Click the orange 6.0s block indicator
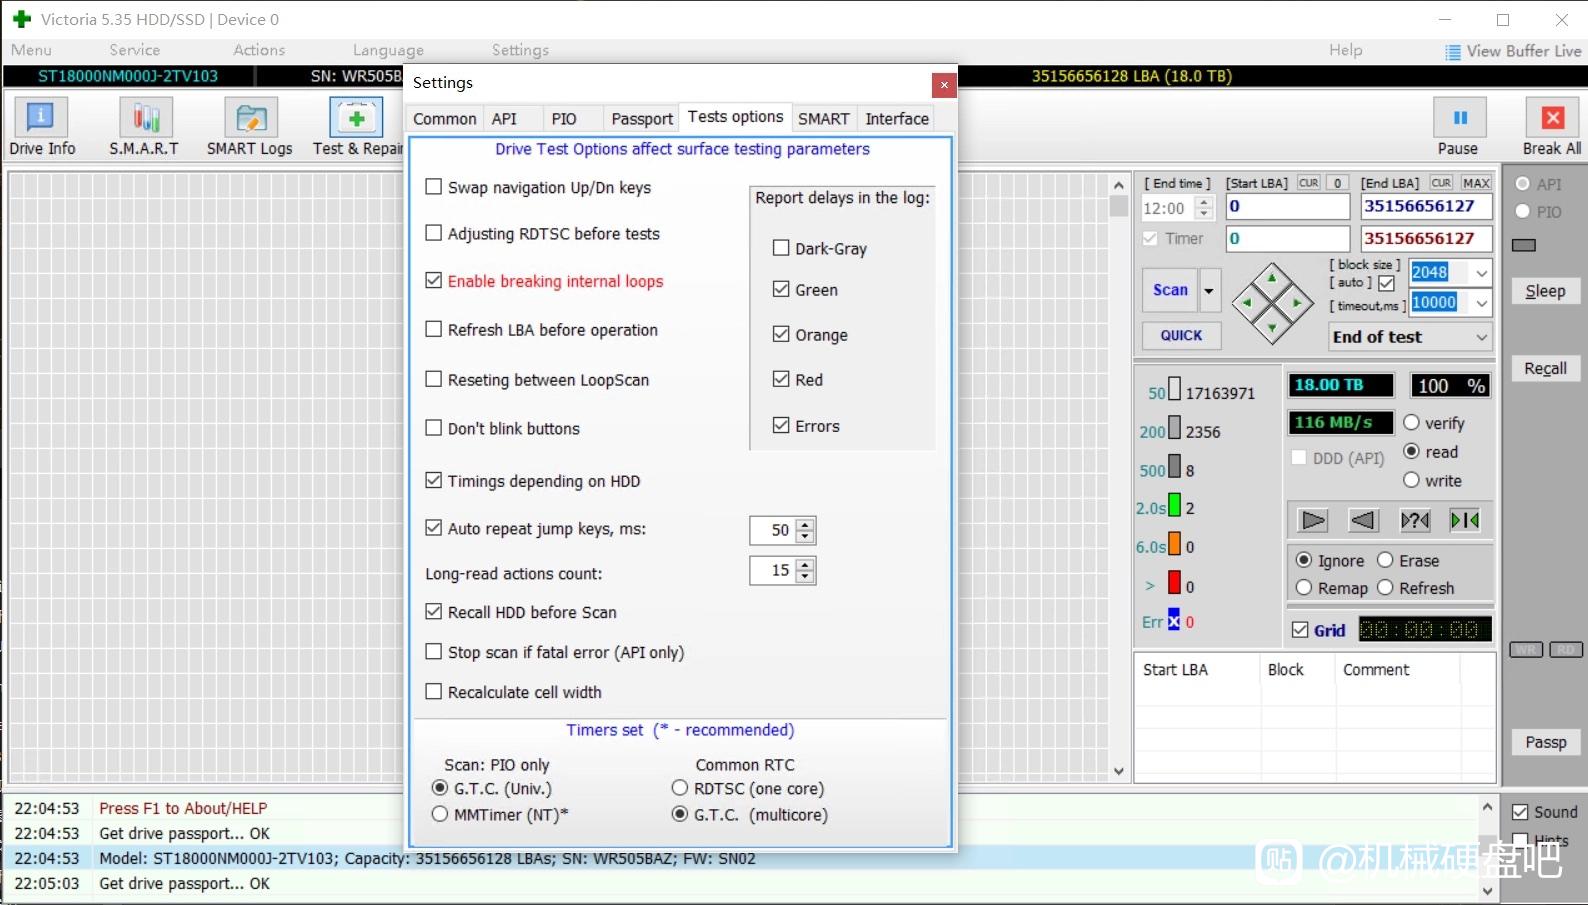The height and width of the screenshot is (905, 1588). coord(1175,544)
